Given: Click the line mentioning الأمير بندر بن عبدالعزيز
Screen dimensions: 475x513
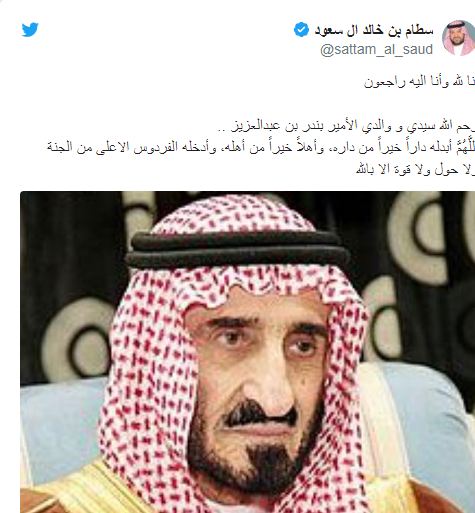Looking at the screenshot, I should tap(347, 126).
